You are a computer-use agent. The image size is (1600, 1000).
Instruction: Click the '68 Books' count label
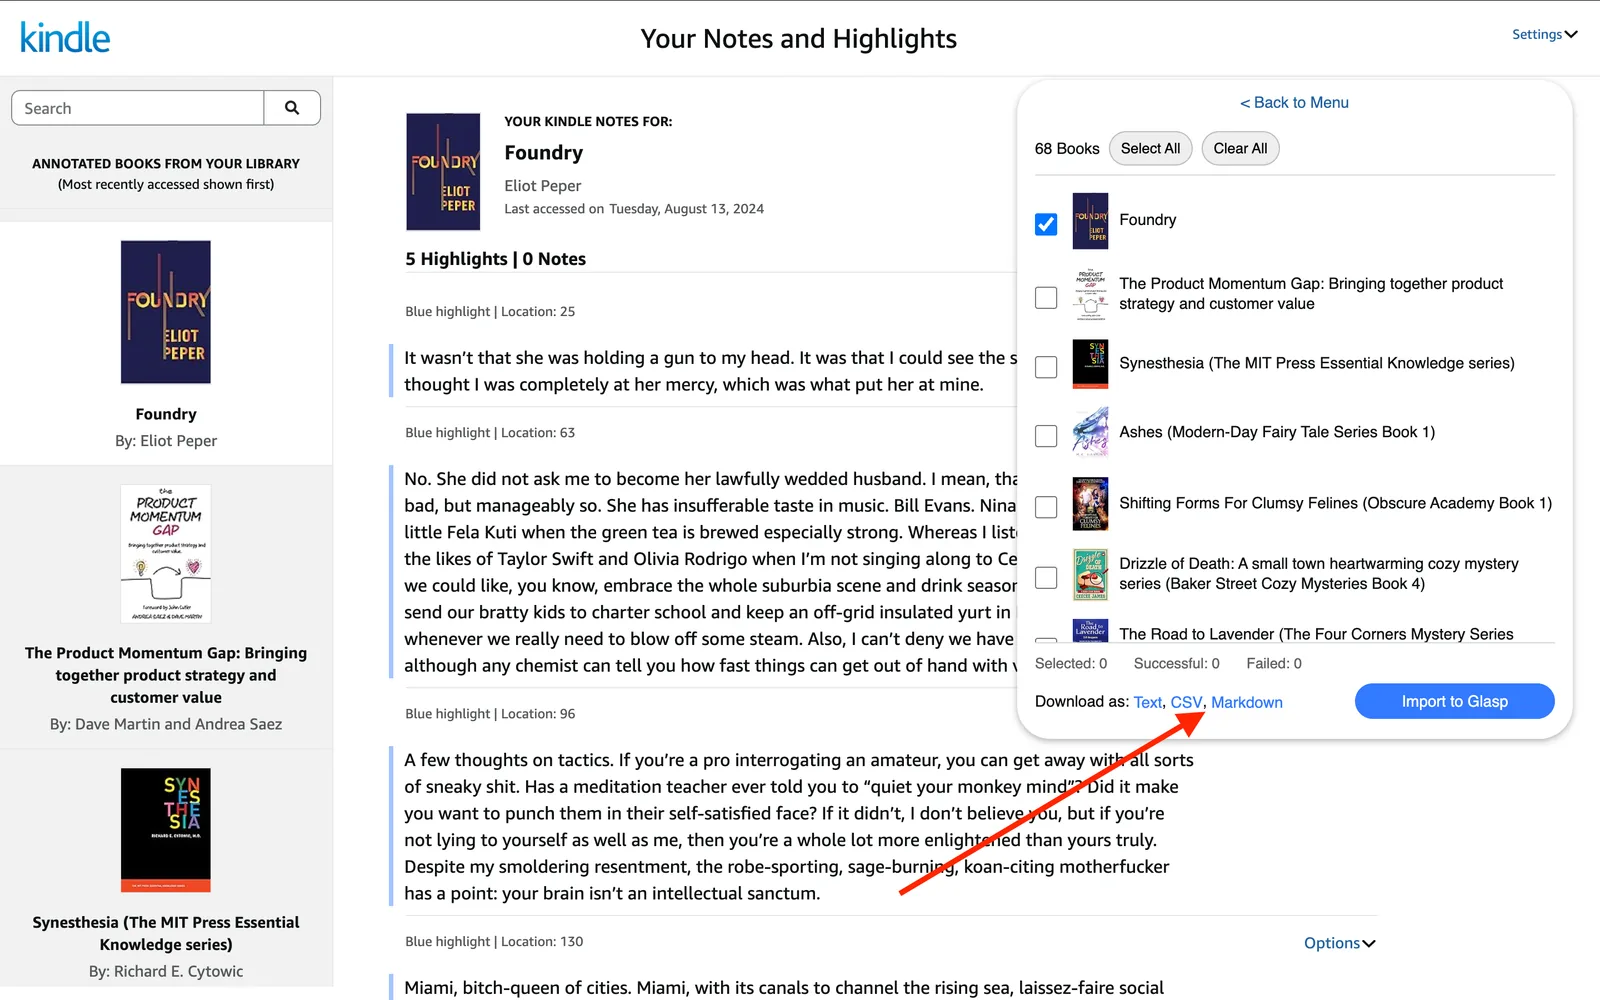[1067, 149]
